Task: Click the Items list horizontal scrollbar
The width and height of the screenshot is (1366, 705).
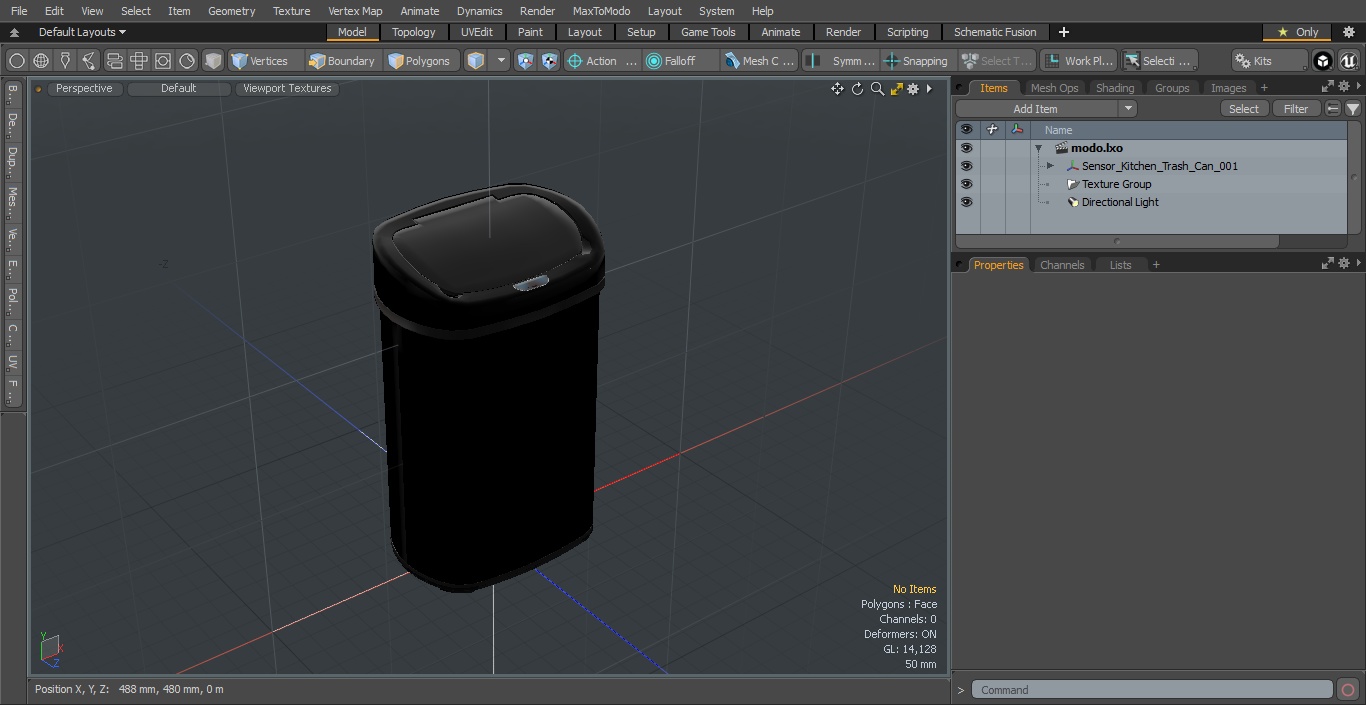Action: [1117, 241]
